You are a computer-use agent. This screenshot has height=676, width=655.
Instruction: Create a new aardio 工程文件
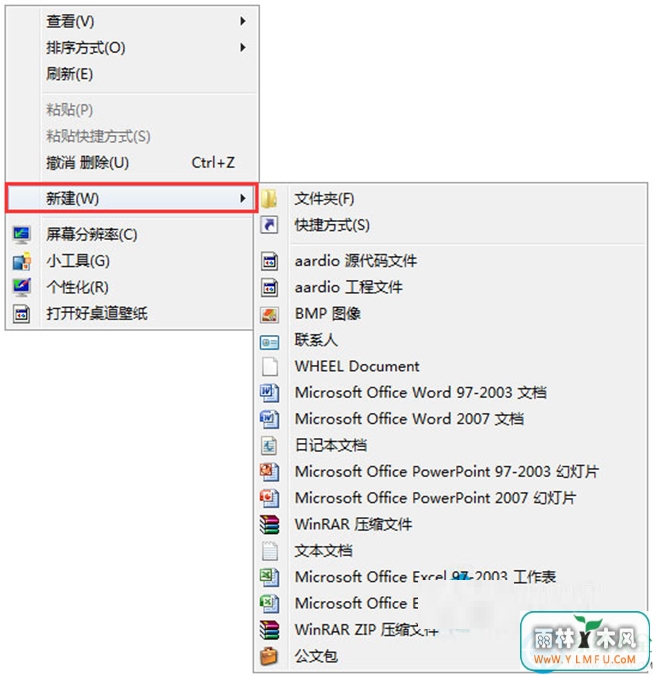pyautogui.click(x=451, y=288)
